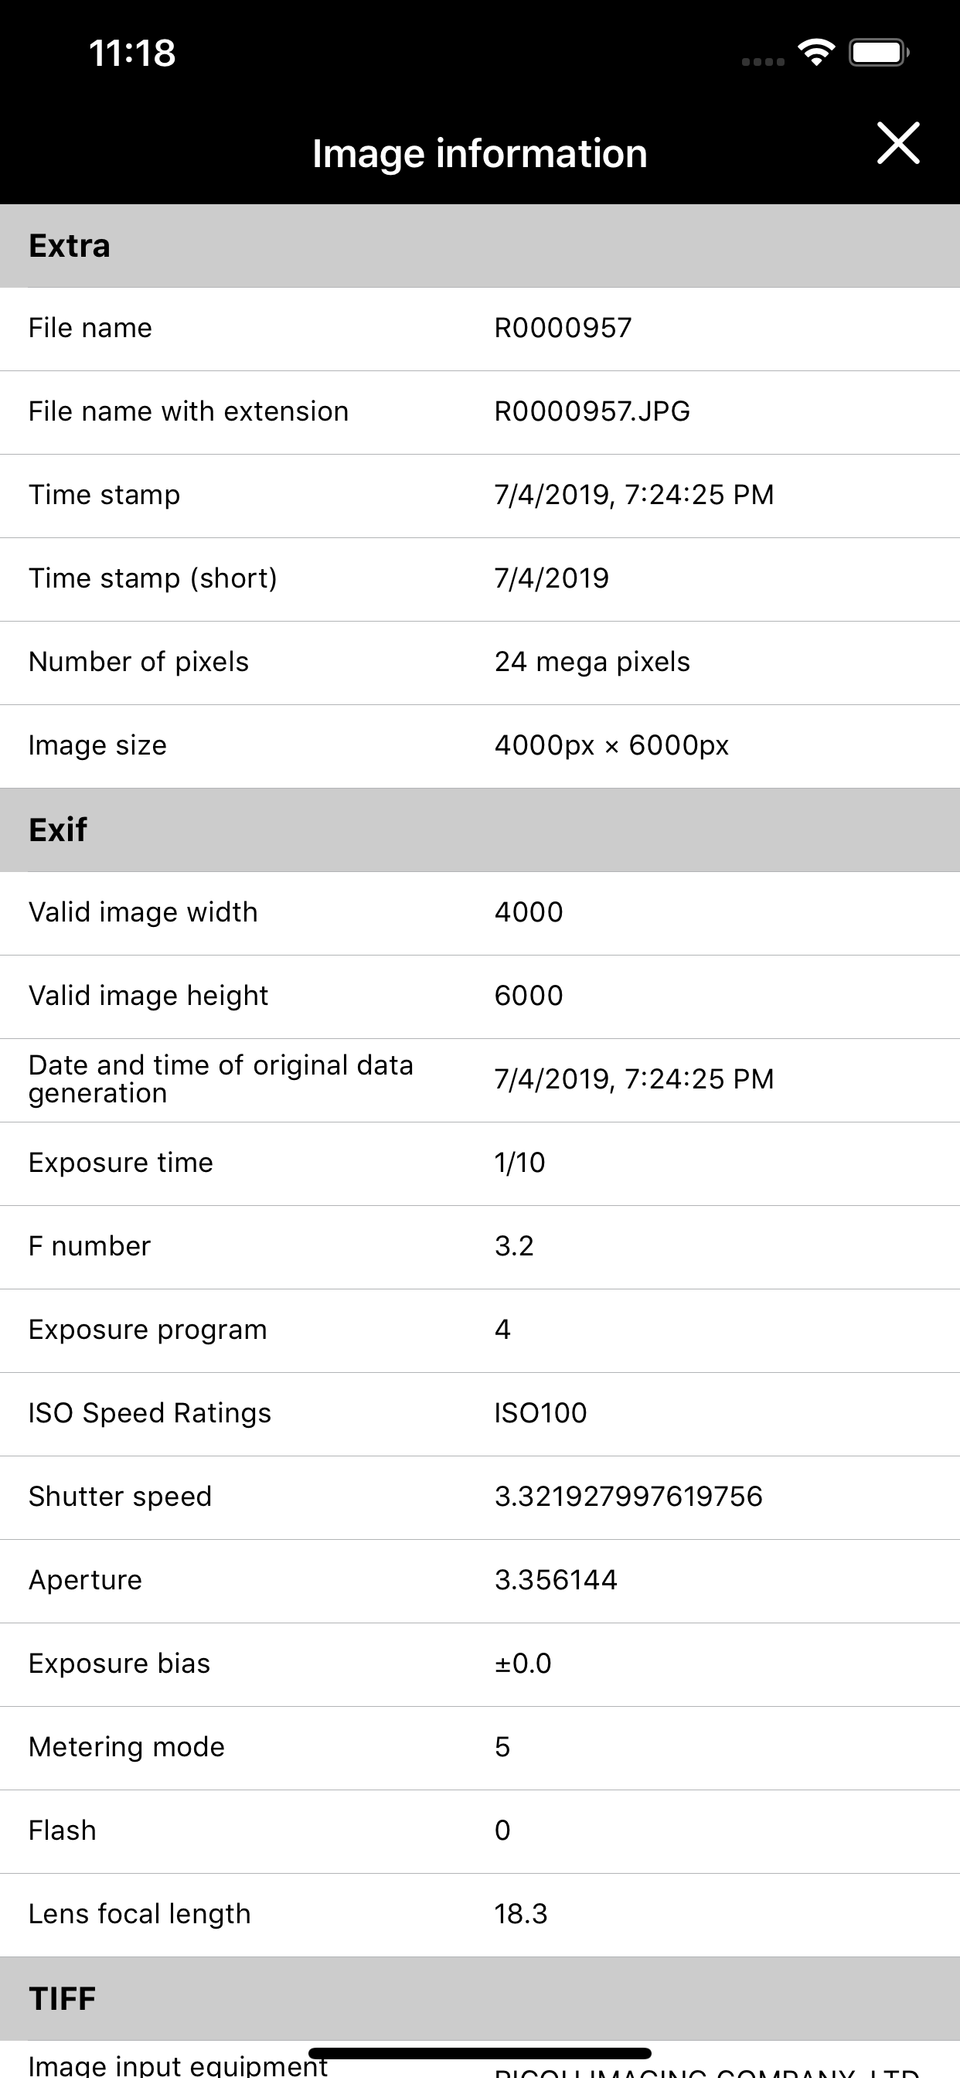Select the Shutter speed value
Viewport: 960px width, 2078px height.
628,1496
